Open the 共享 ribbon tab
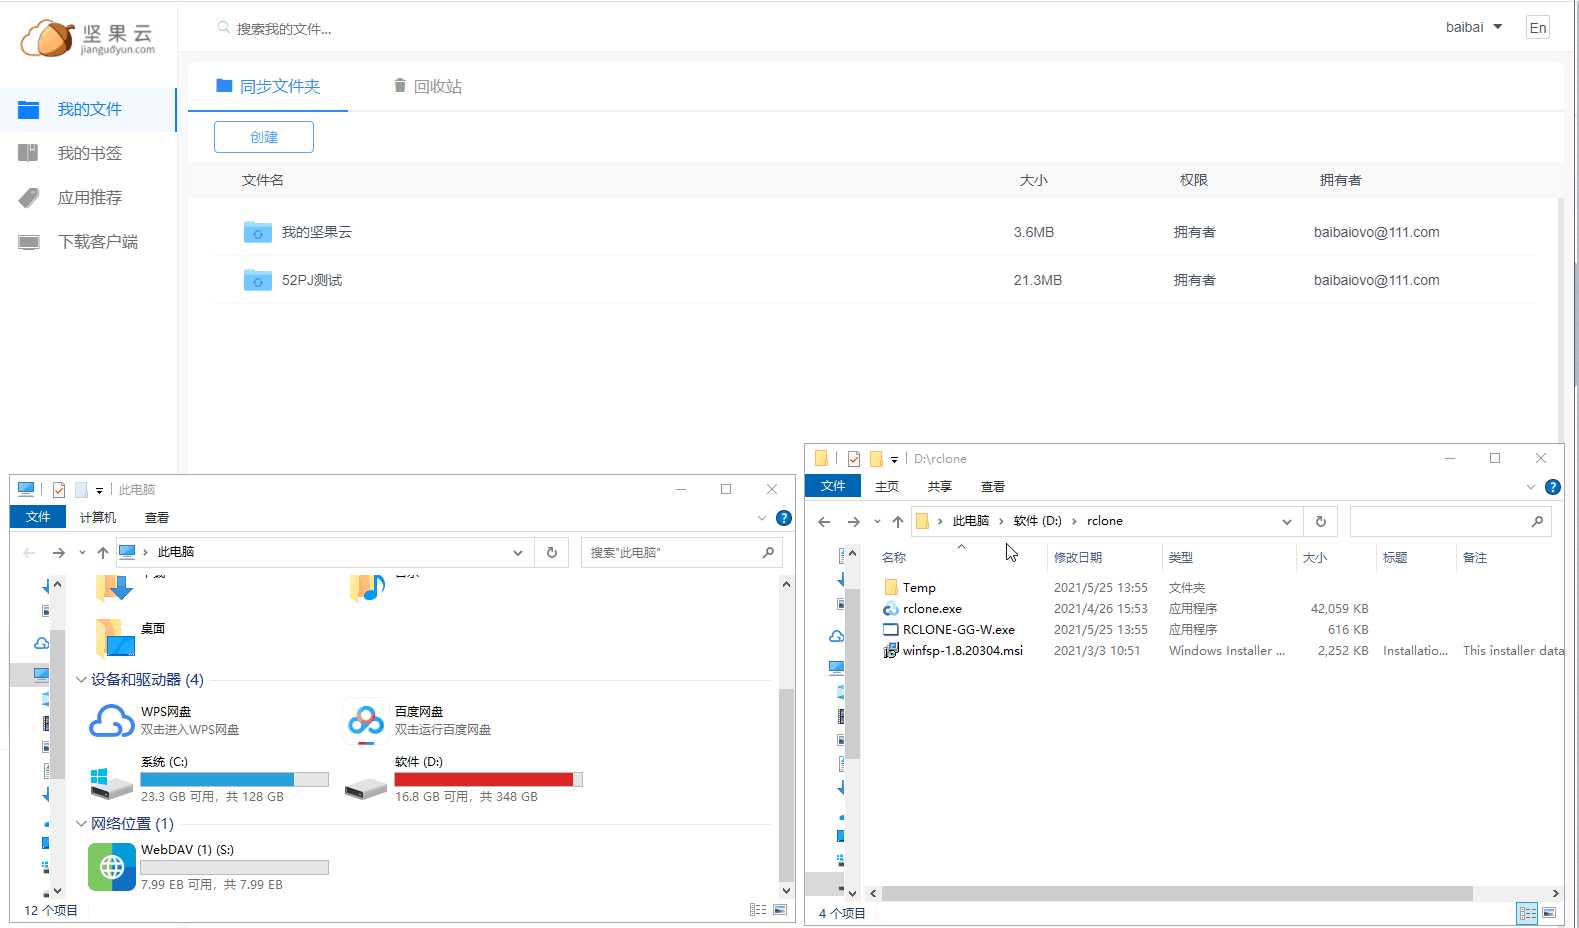This screenshot has height=928, width=1579. pos(939,487)
